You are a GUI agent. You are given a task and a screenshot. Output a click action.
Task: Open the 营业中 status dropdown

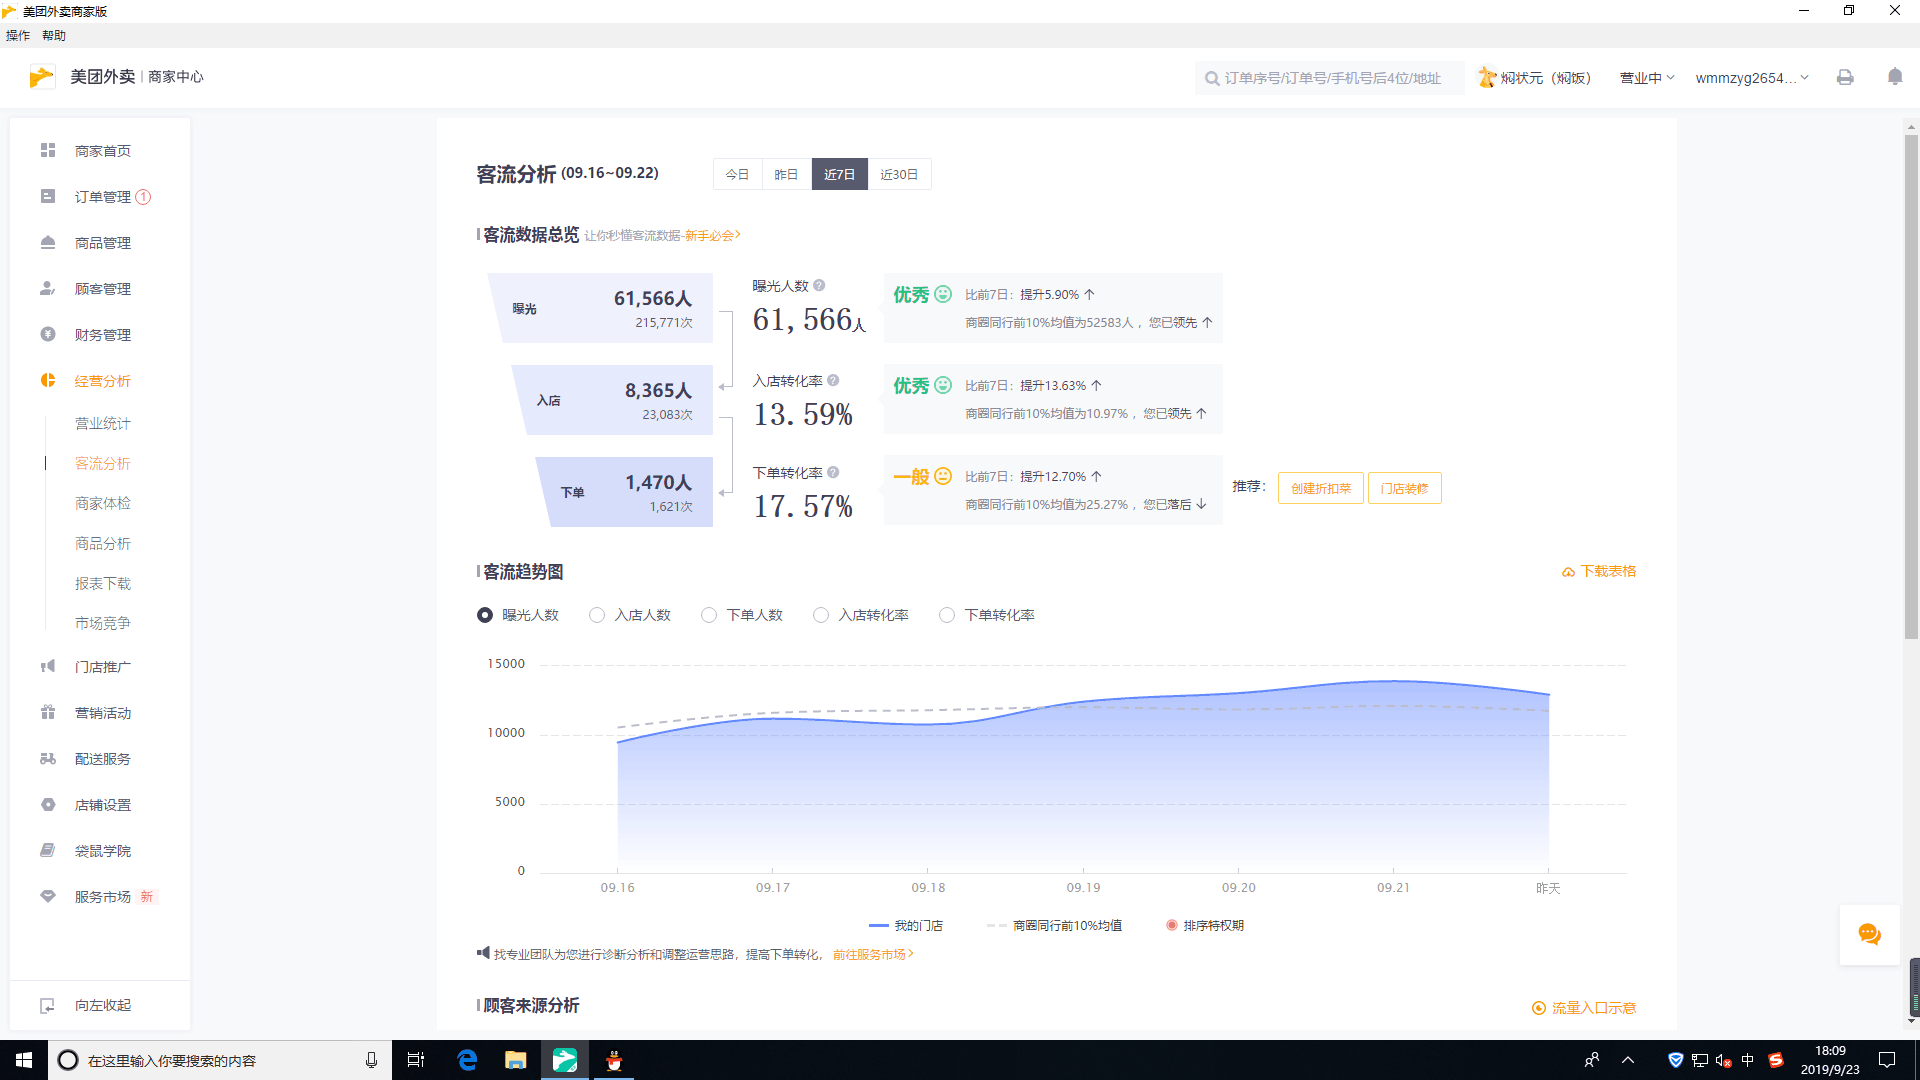1647,78
